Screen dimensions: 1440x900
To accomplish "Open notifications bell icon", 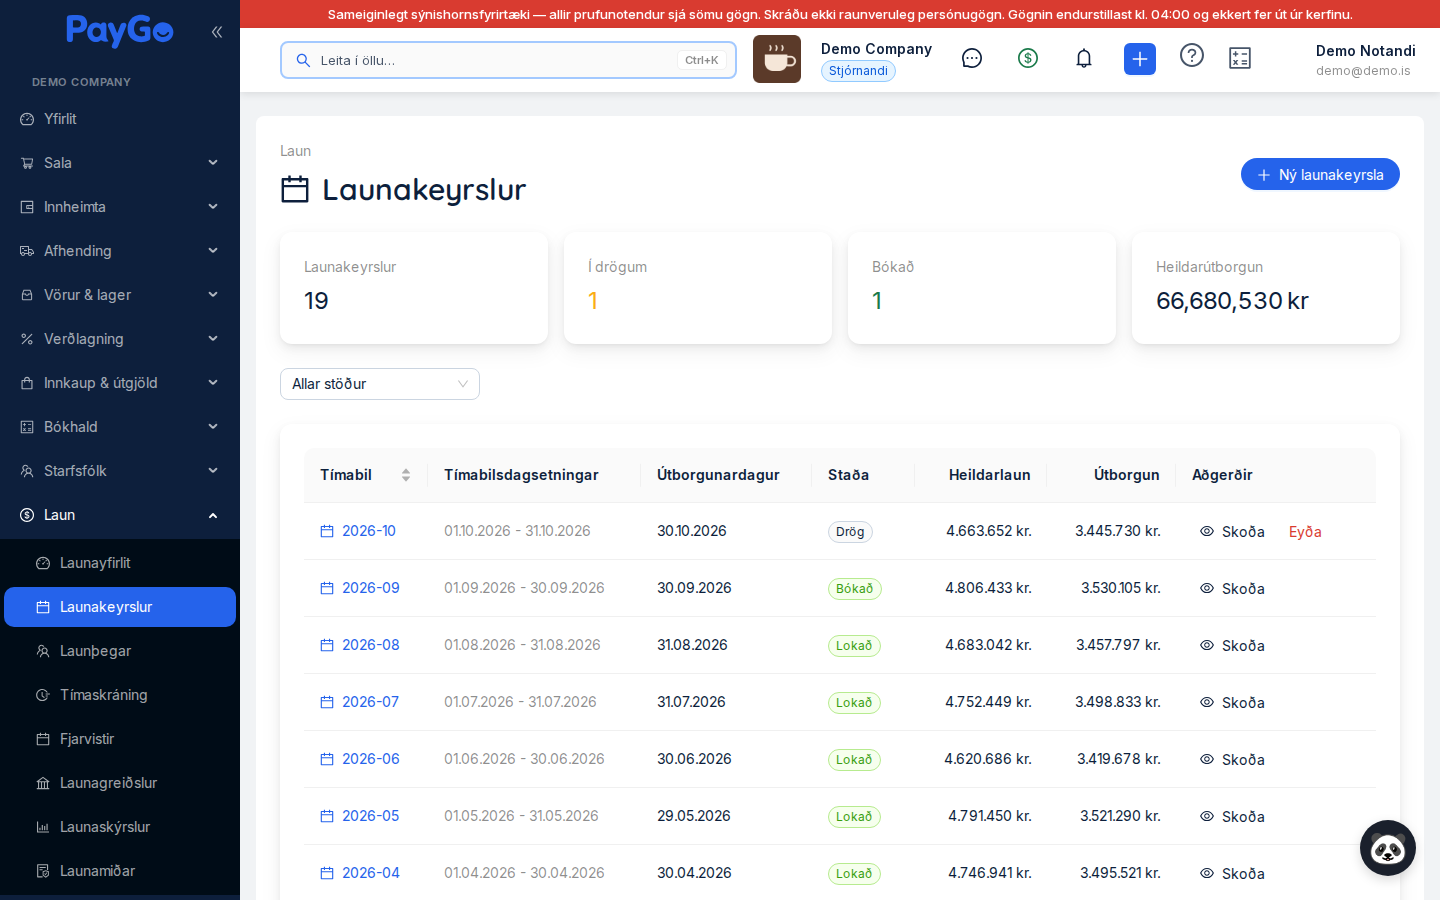I will [x=1084, y=58].
